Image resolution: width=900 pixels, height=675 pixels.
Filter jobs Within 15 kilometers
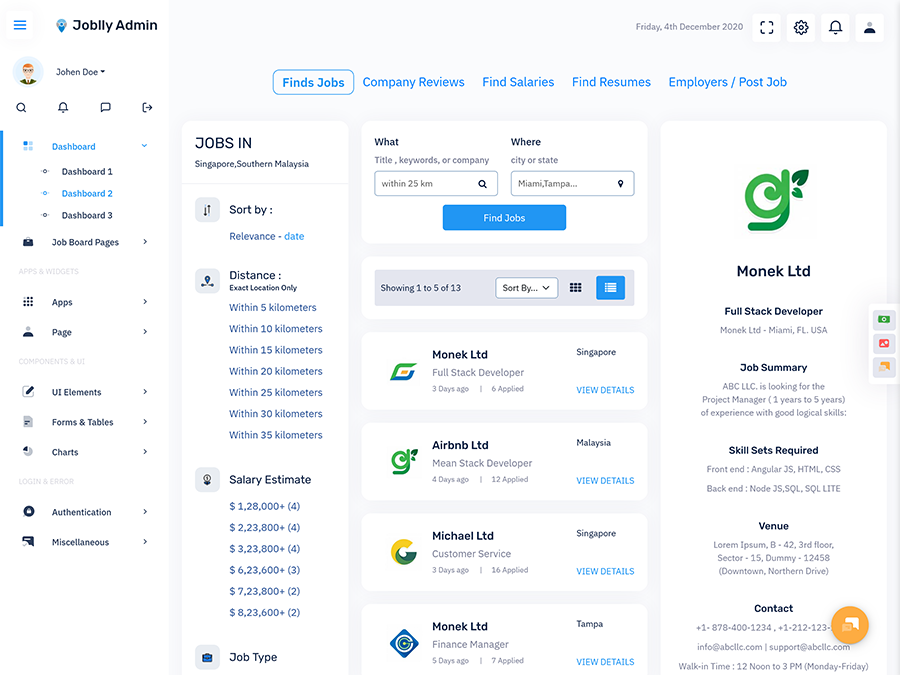(x=276, y=350)
